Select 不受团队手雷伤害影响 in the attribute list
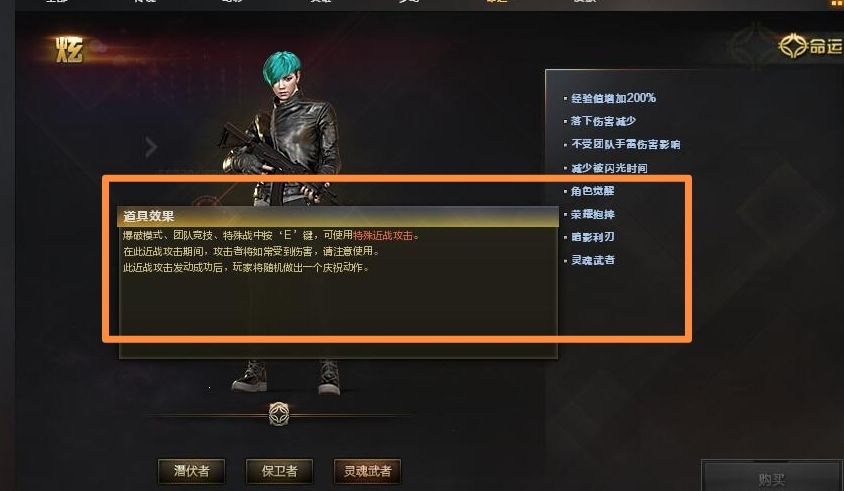 pos(625,144)
